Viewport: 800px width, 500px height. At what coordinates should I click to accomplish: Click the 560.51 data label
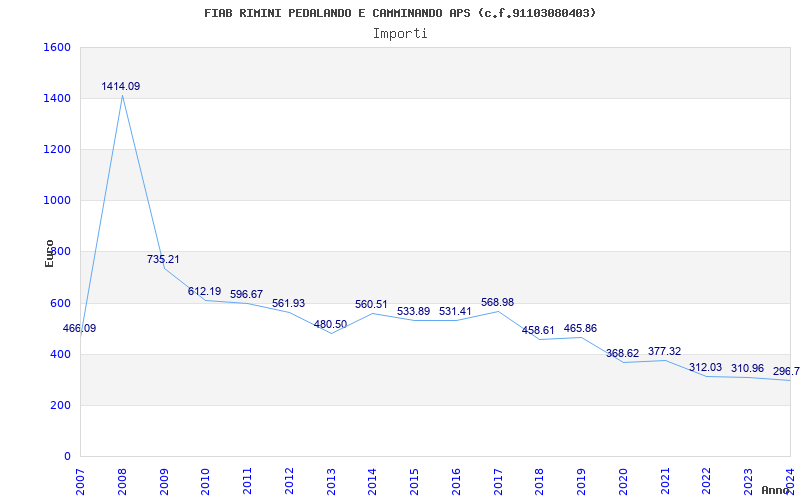(371, 304)
